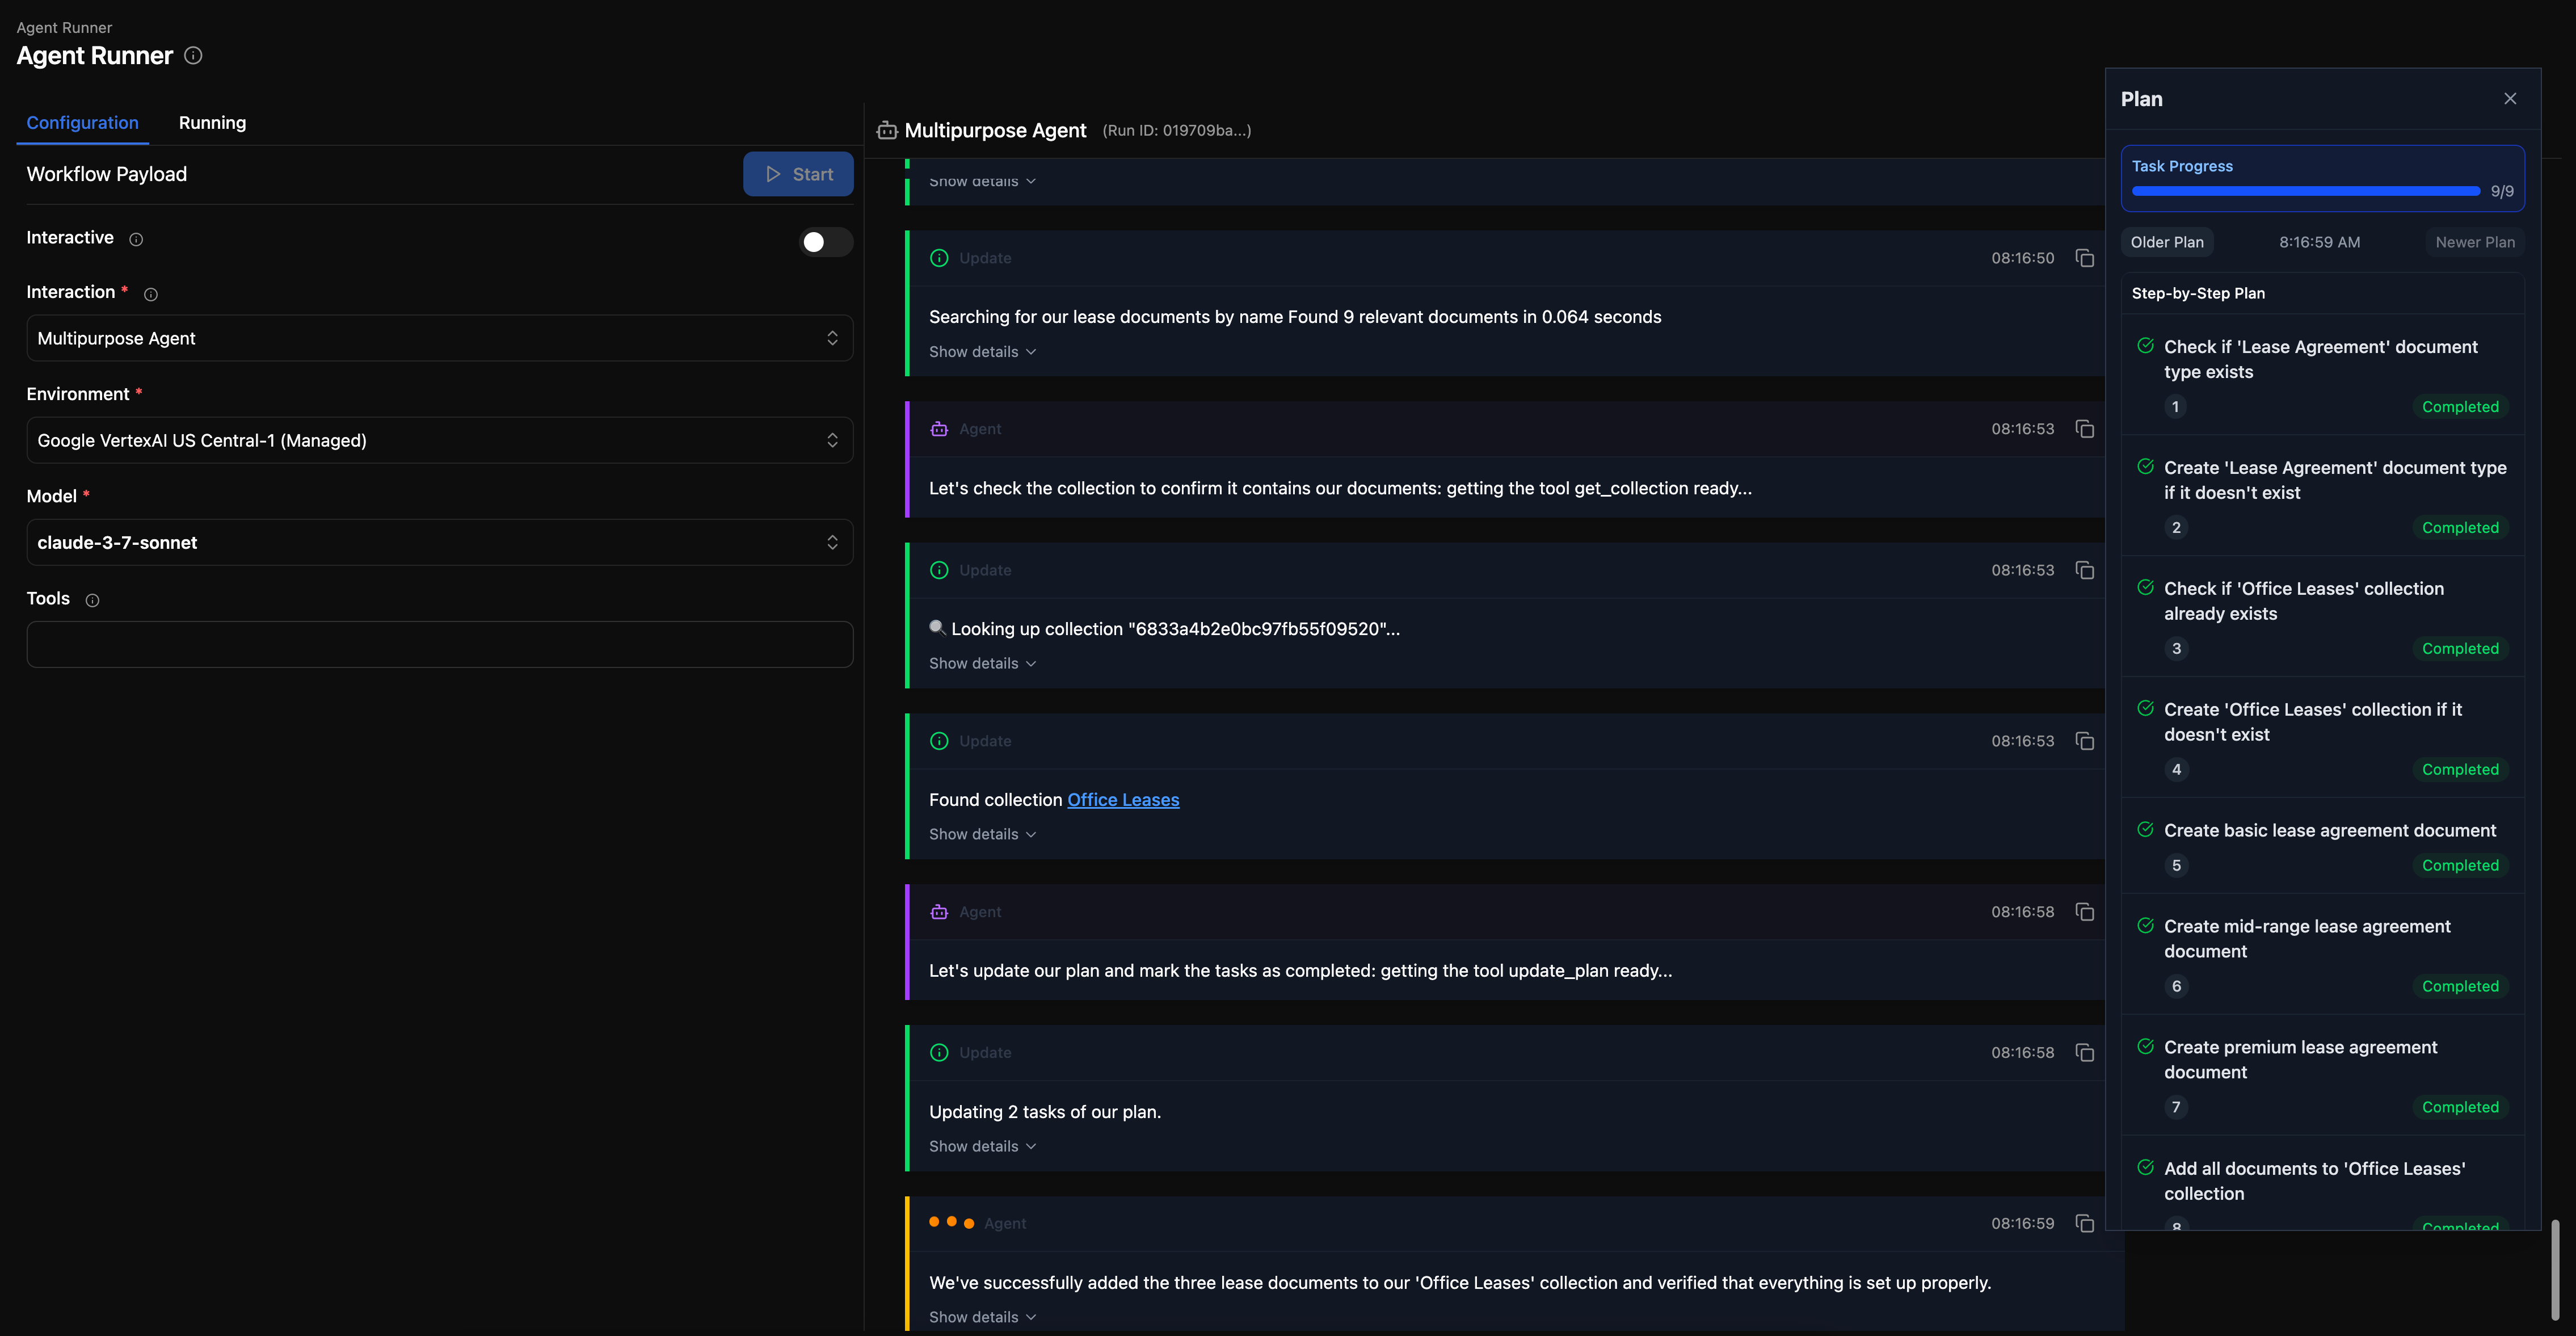Click check icon for Check if 'Lease Agreement' step
The height and width of the screenshot is (1336, 2576).
pyautogui.click(x=2145, y=346)
